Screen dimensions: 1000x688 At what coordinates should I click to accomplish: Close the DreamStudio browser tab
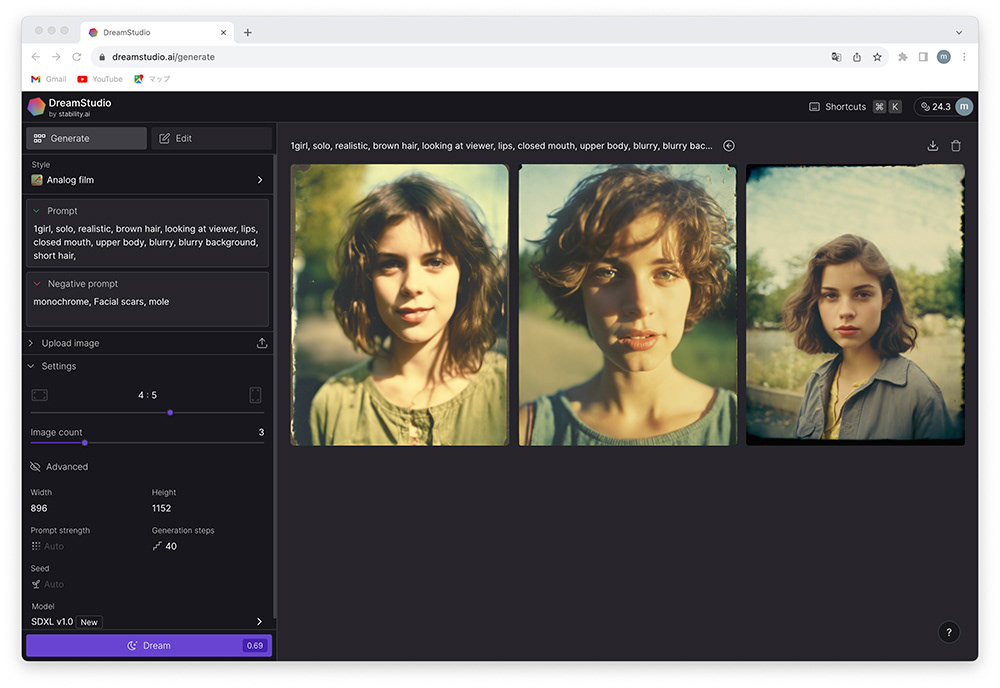(223, 33)
